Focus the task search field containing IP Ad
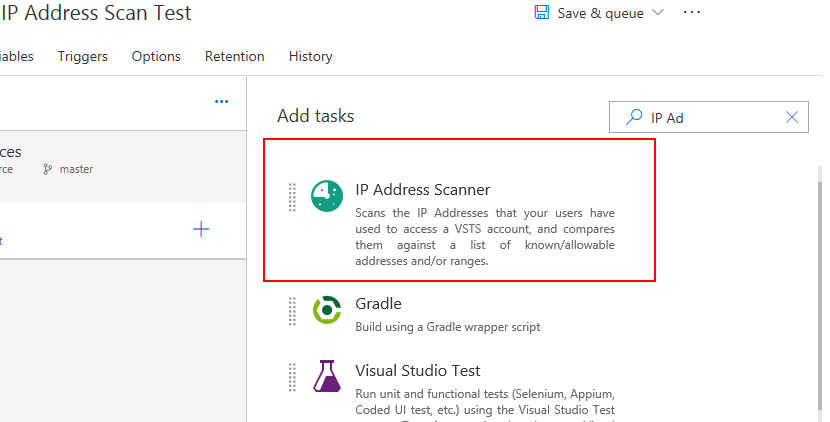The image size is (830, 422). pos(709,117)
